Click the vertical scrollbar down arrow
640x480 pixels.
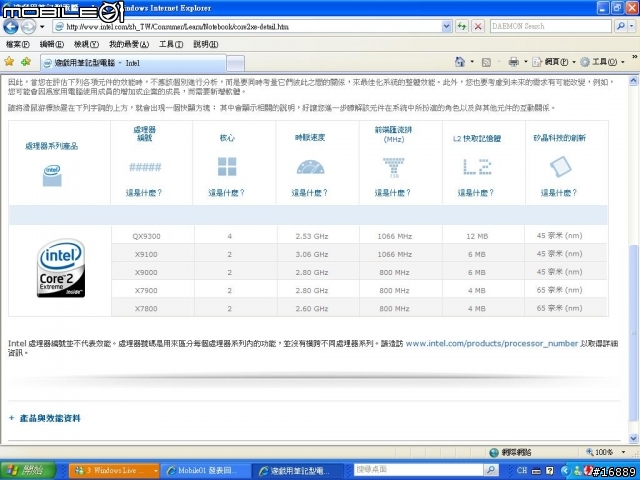pos(633,439)
